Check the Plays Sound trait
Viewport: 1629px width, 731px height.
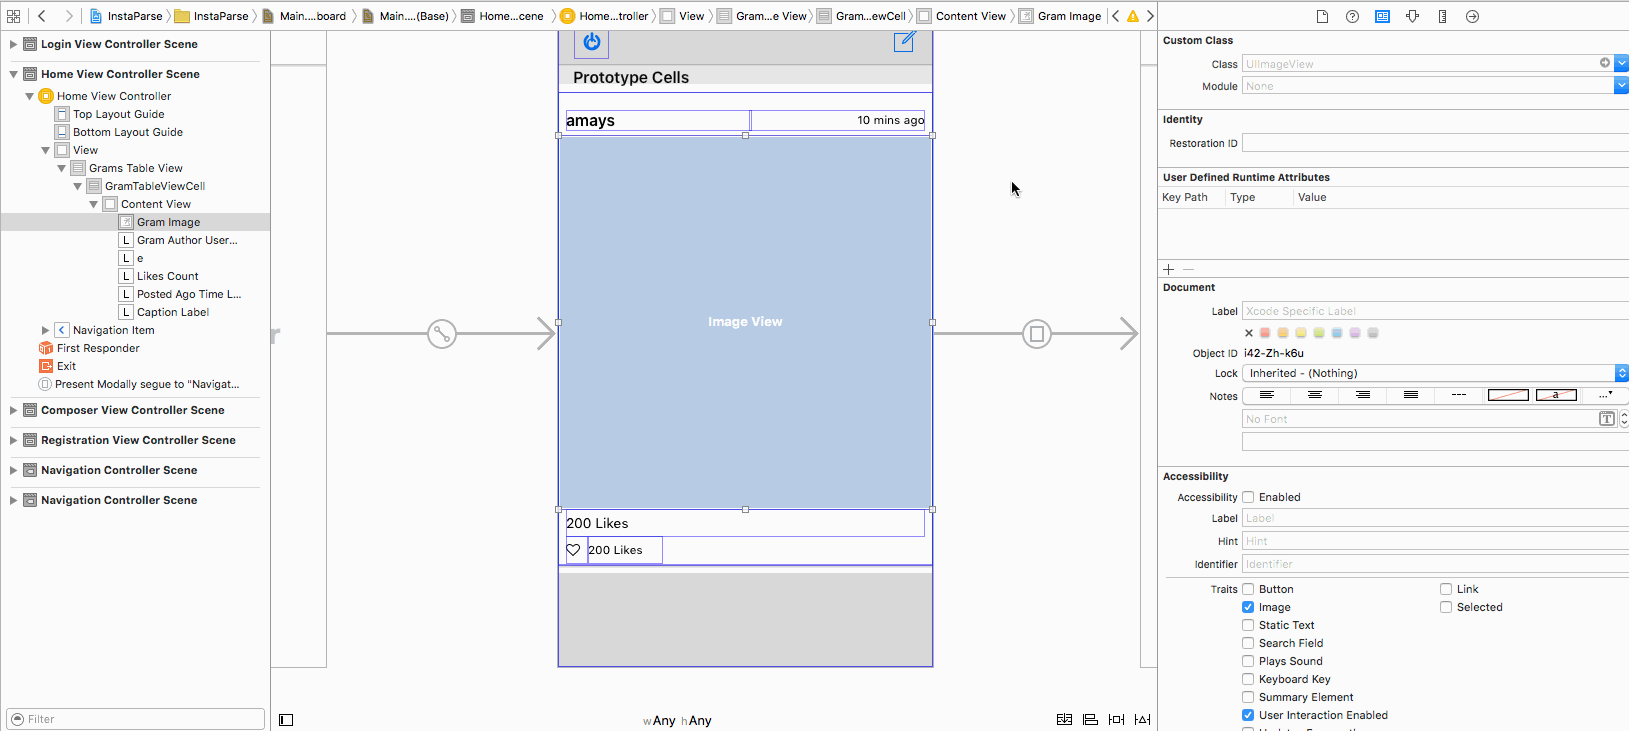pos(1248,661)
